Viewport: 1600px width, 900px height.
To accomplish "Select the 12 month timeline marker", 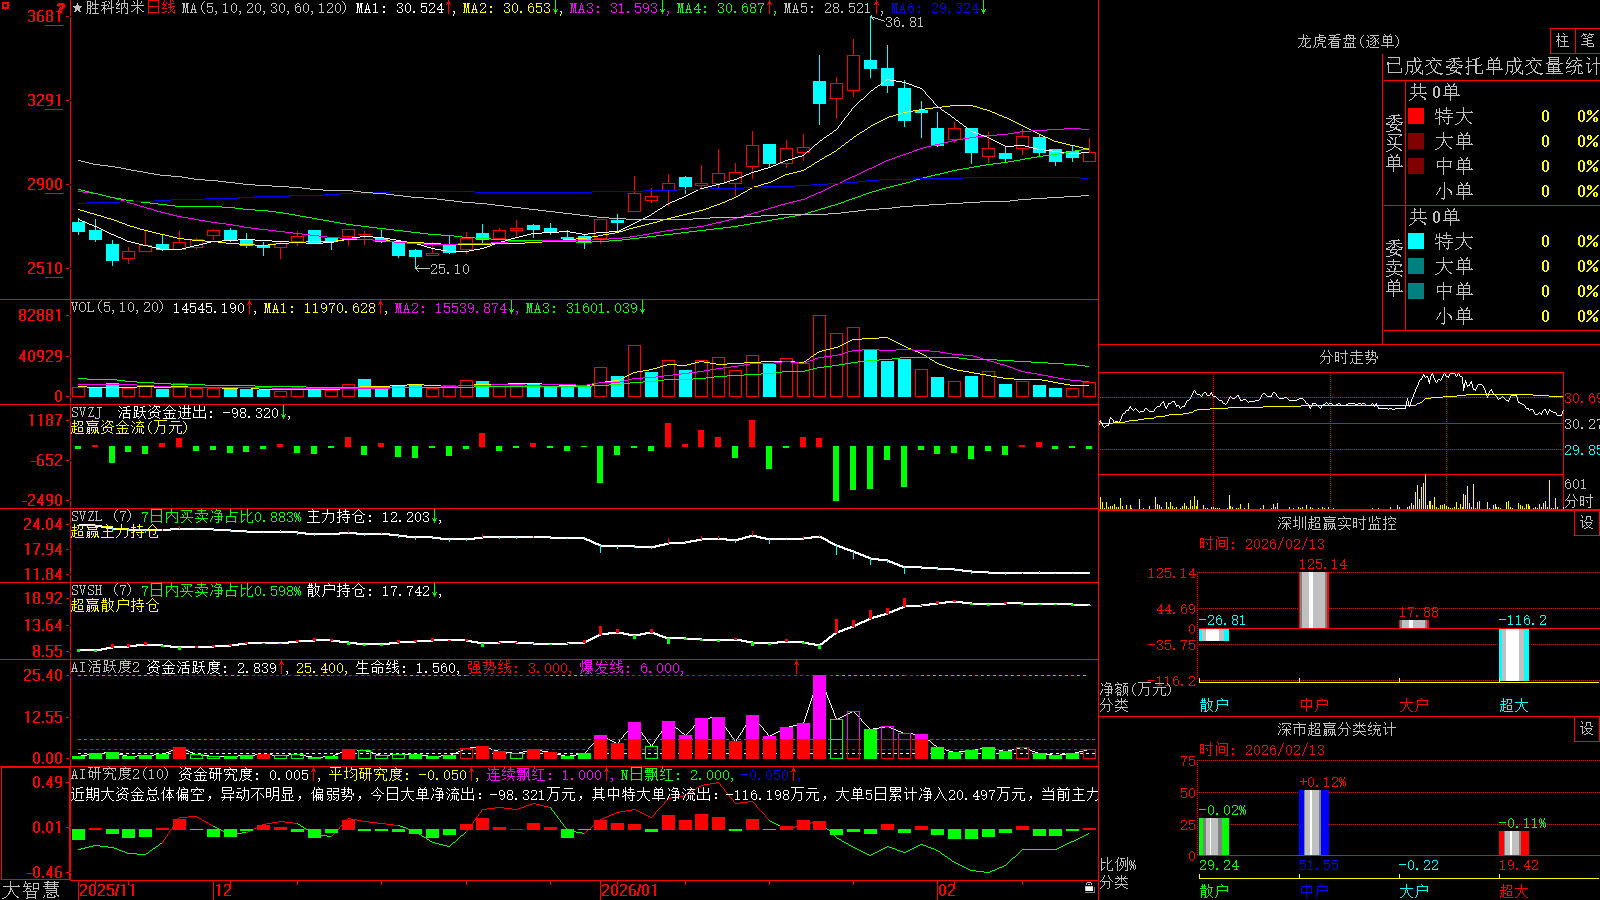I will (x=224, y=890).
